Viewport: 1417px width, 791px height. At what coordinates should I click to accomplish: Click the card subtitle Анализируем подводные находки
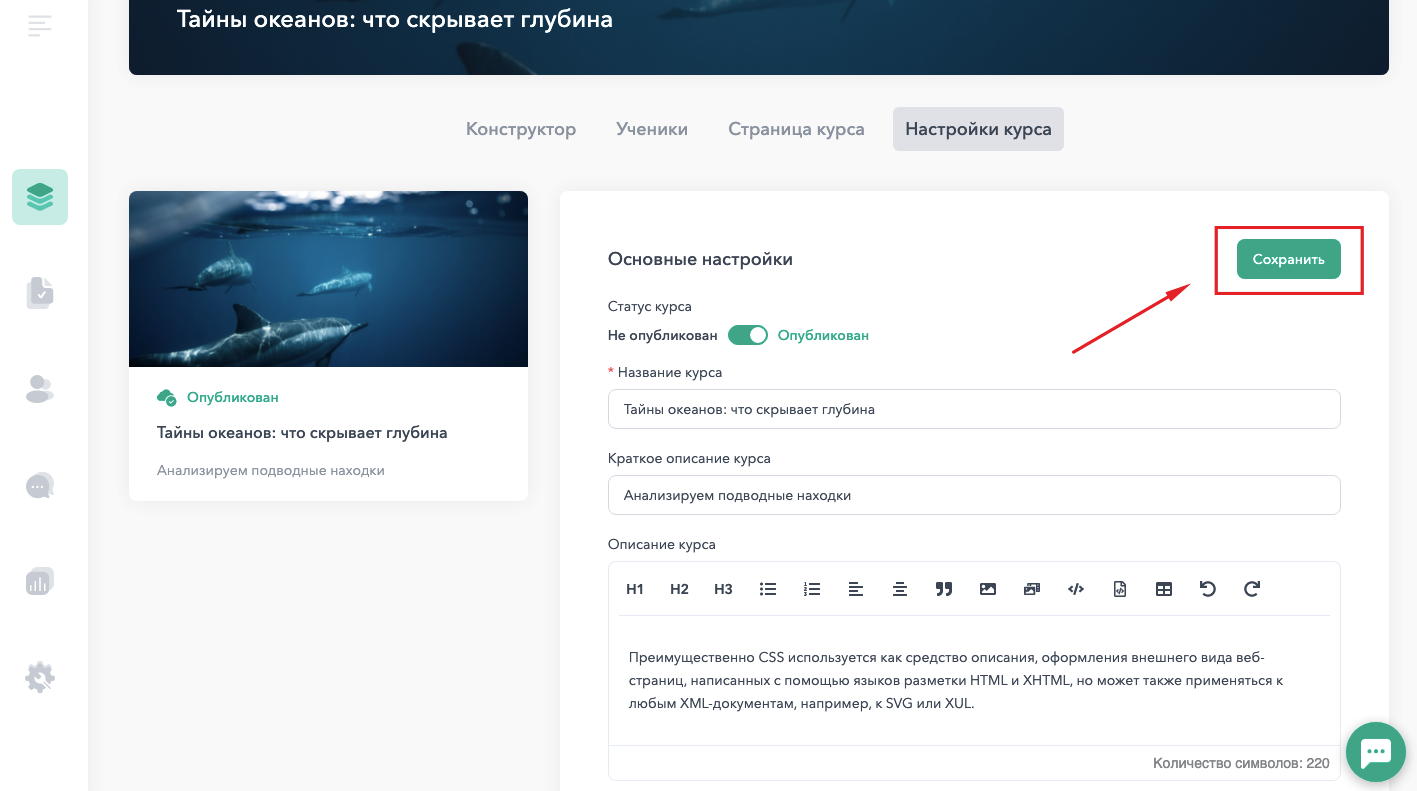click(271, 470)
